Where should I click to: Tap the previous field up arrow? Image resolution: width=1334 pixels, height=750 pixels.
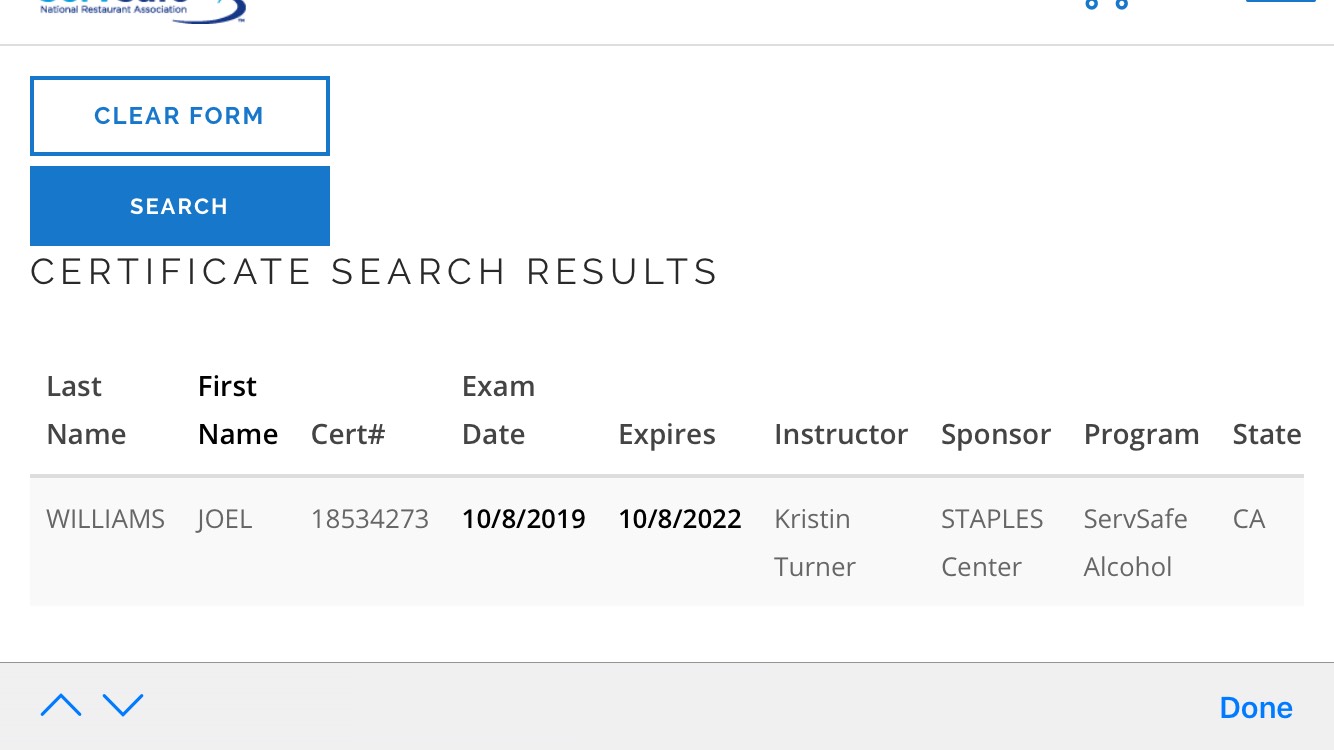pyautogui.click(x=61, y=706)
